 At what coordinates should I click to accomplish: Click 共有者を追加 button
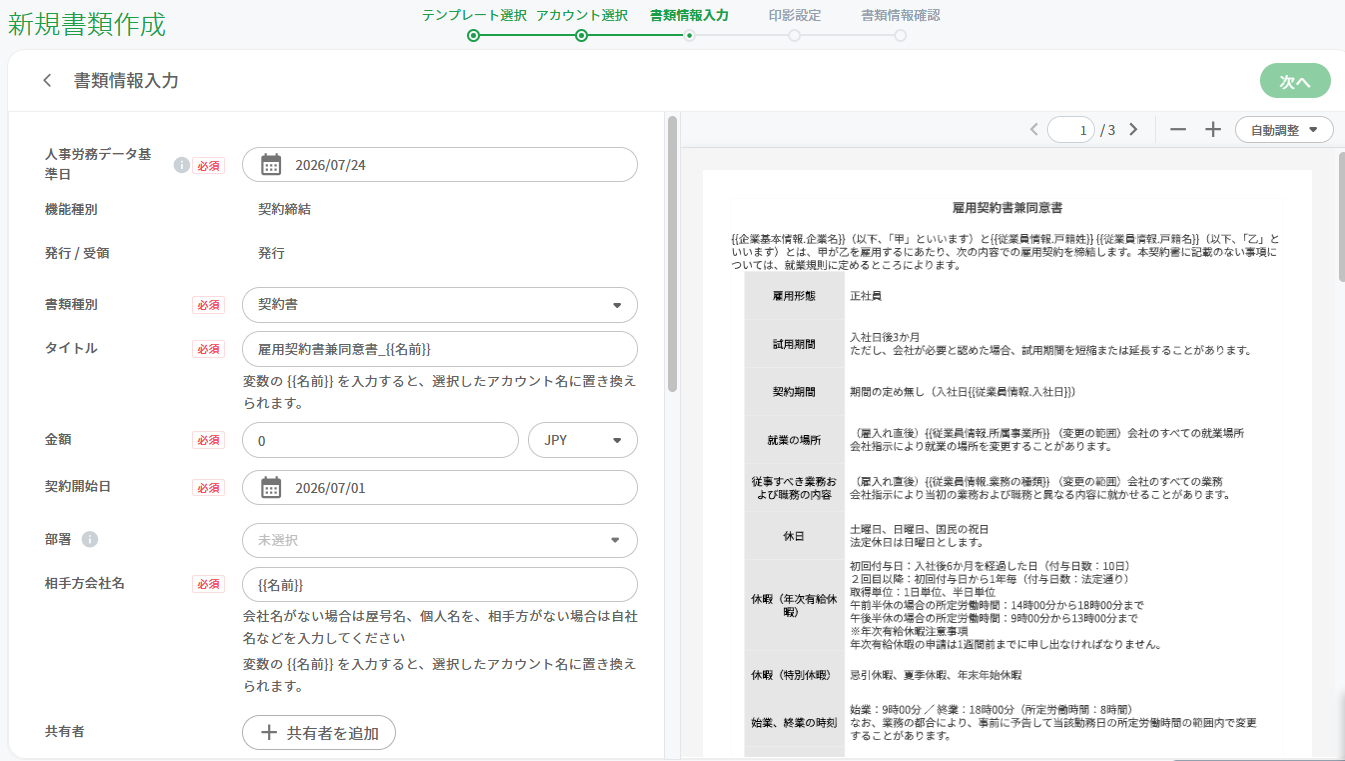(x=319, y=733)
